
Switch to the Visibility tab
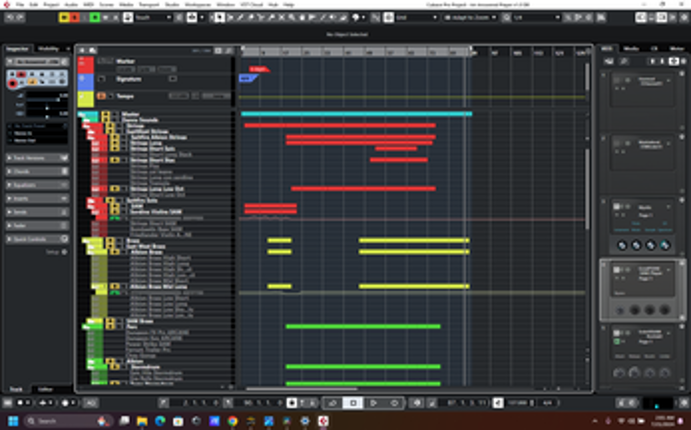(48, 48)
